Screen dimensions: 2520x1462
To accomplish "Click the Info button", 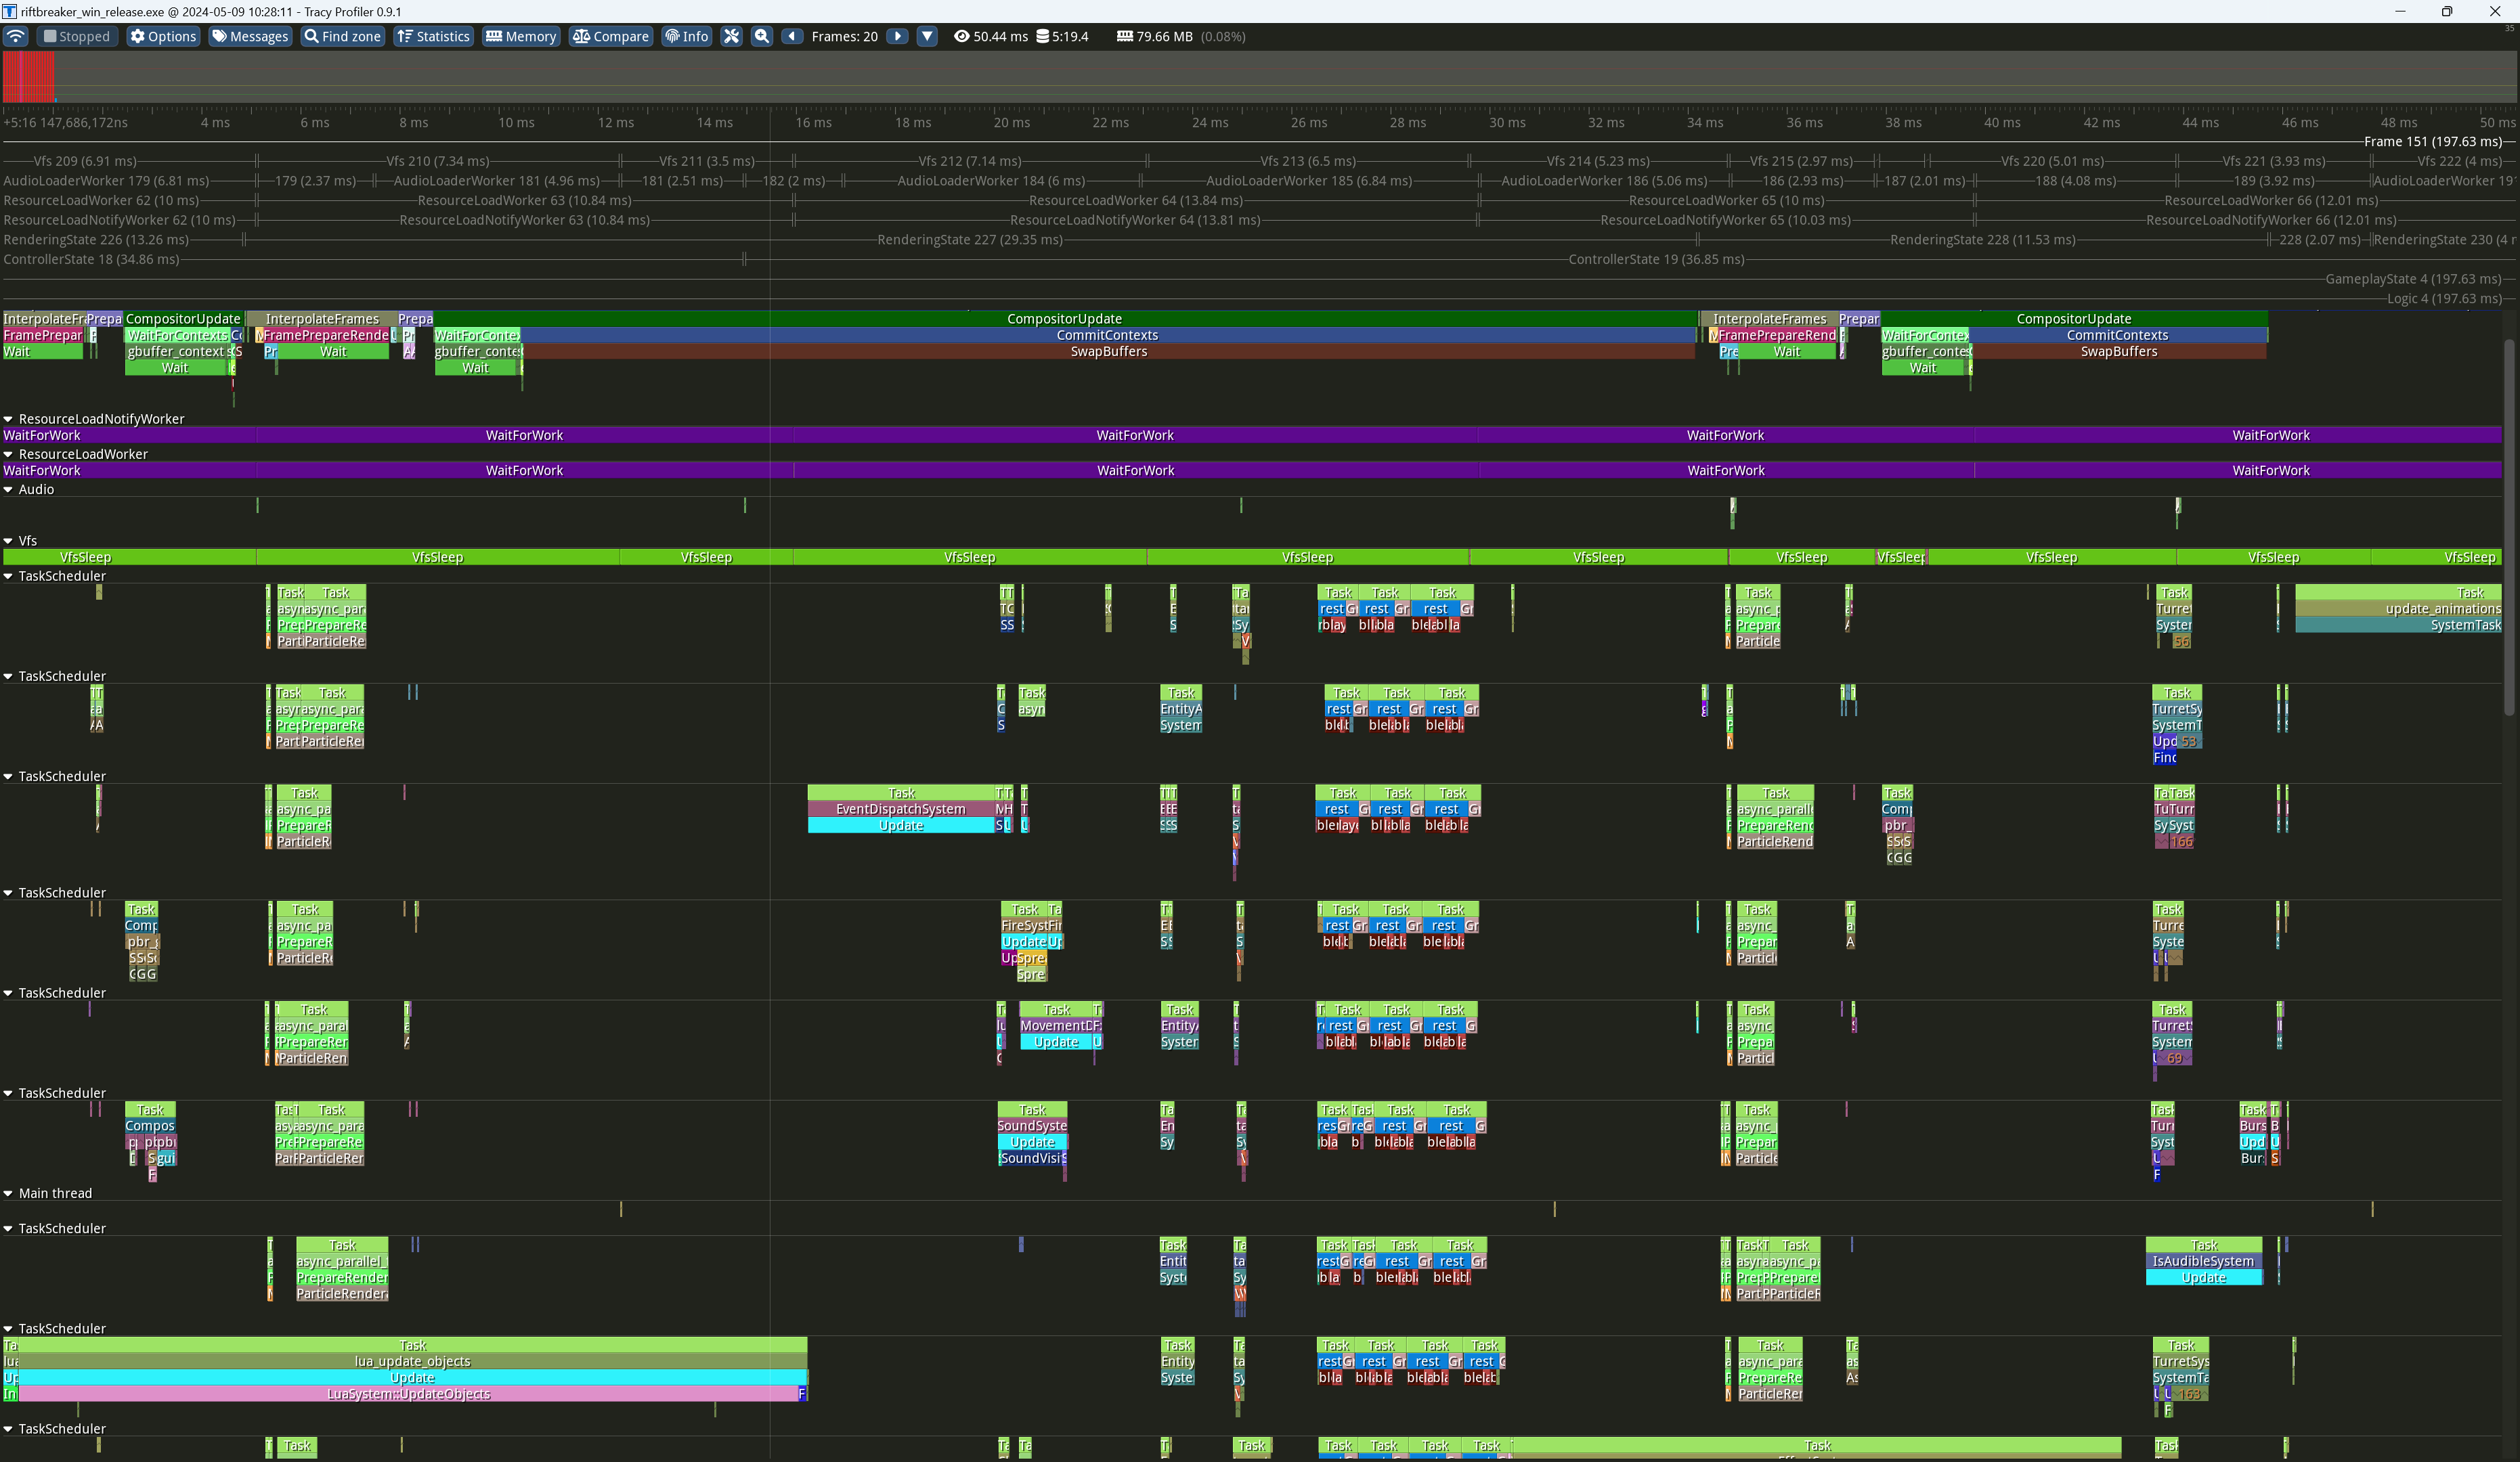I will (x=686, y=36).
